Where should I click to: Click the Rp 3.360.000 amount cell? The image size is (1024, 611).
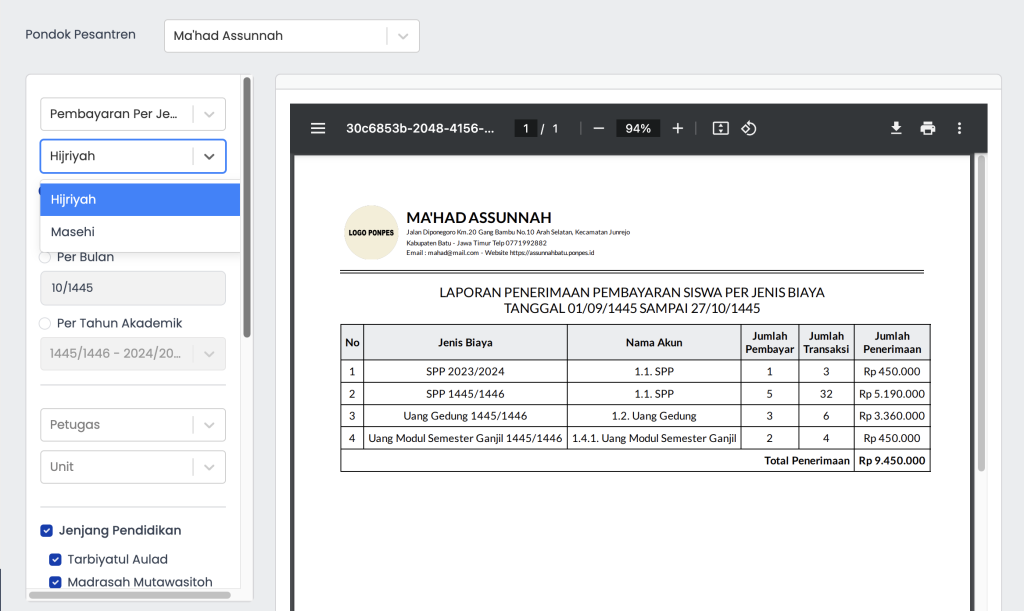(892, 416)
